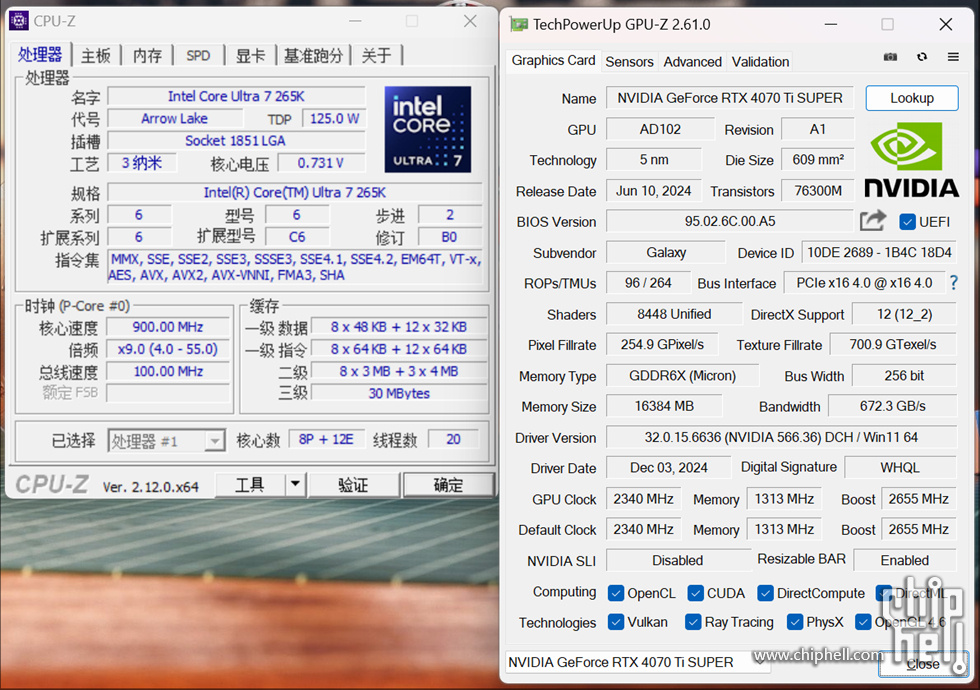Switch to the Sensors tab in GPU-Z

629,61
